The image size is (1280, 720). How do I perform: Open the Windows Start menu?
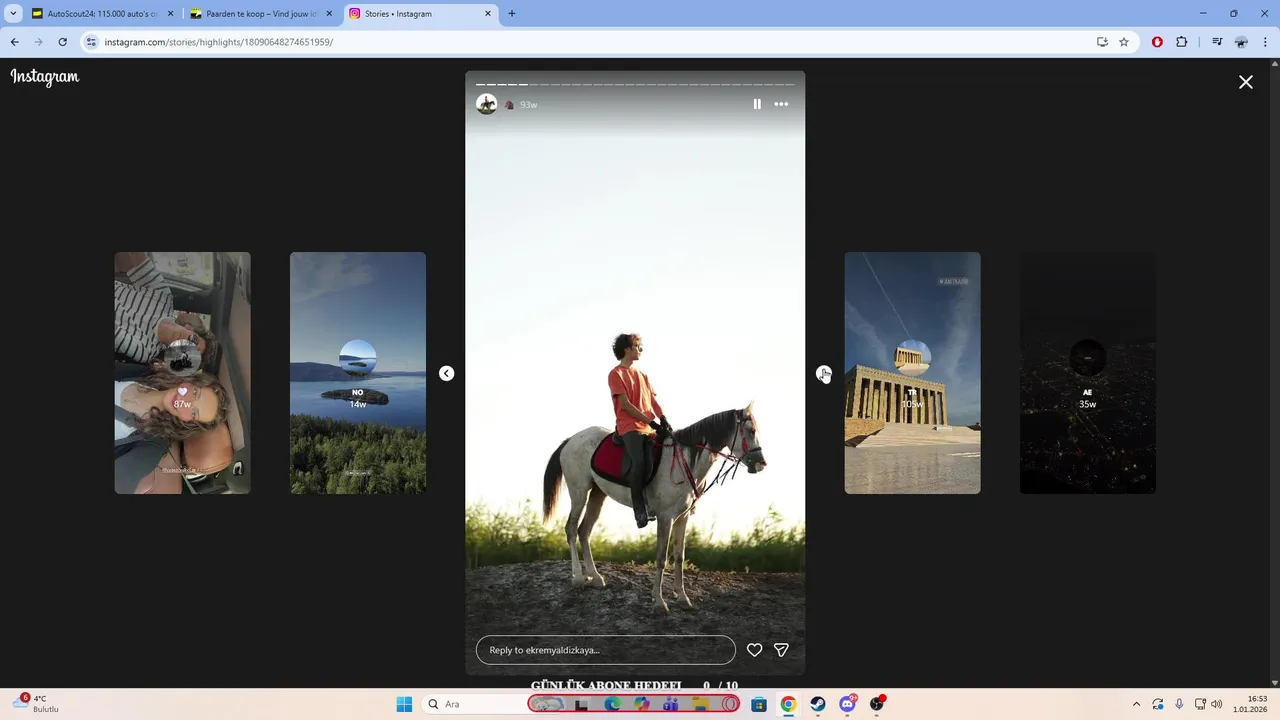tap(404, 704)
